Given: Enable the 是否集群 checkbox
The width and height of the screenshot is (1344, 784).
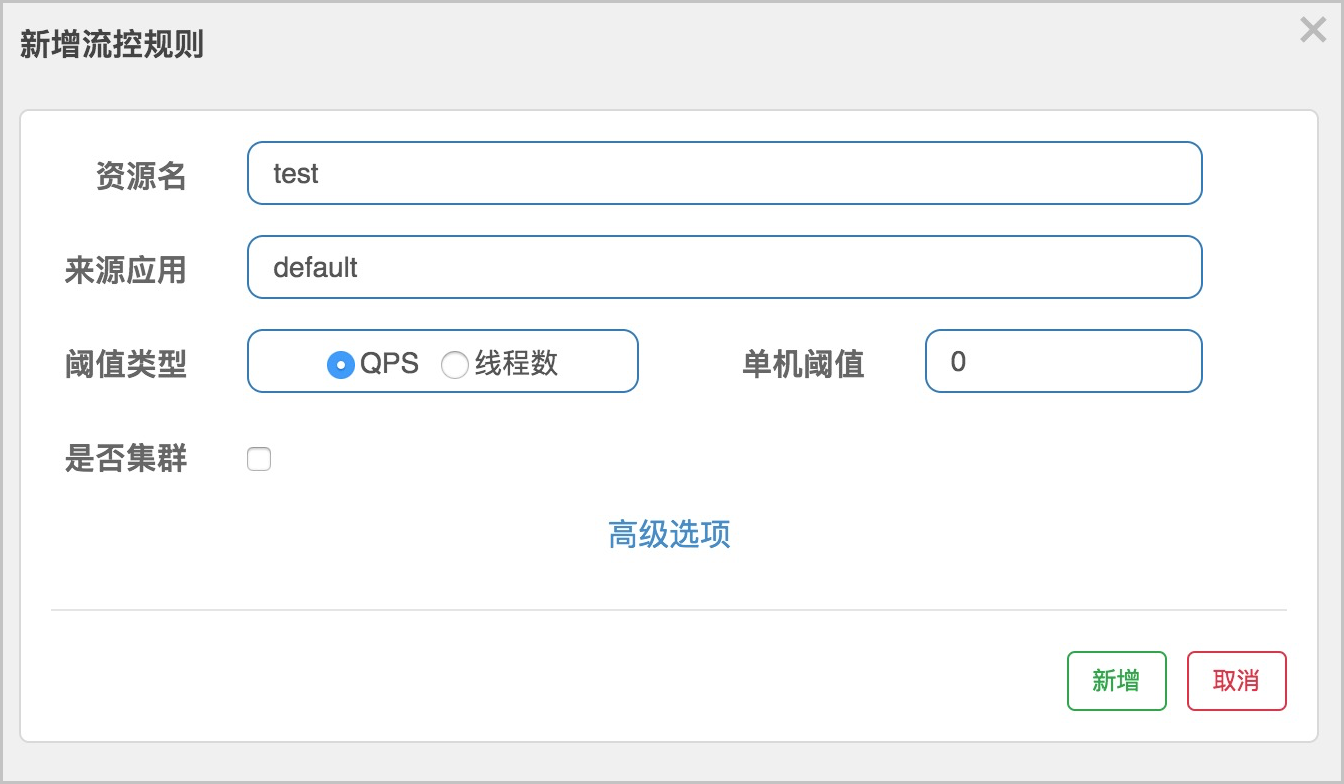Looking at the screenshot, I should point(259,459).
